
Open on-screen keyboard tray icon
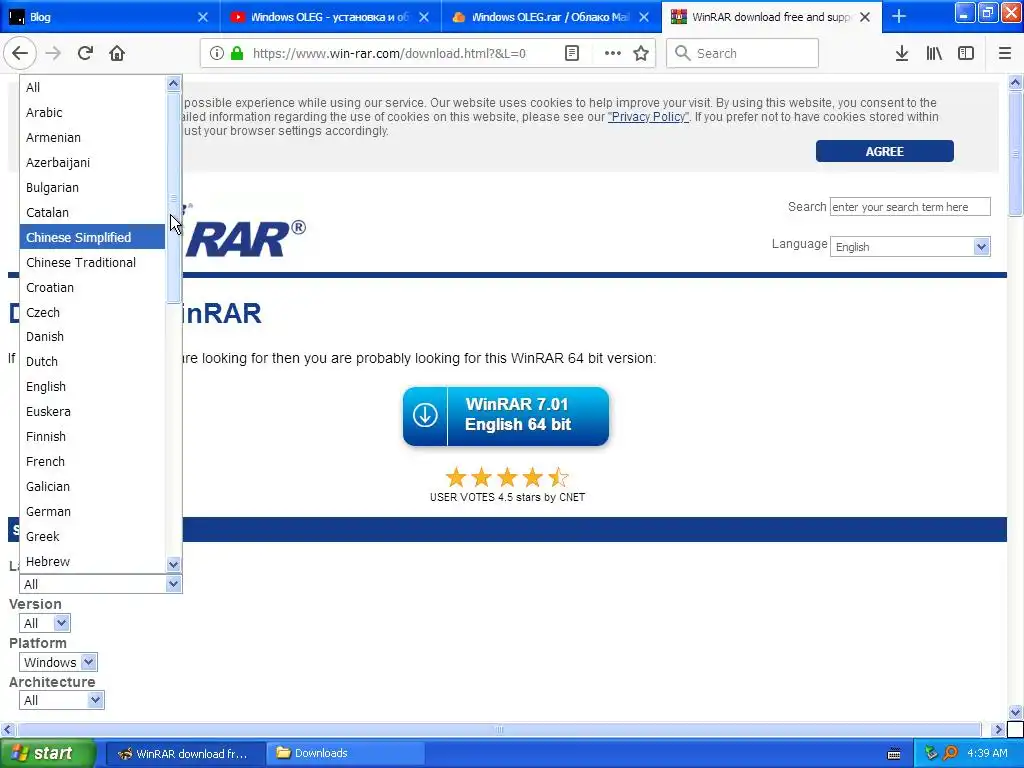tap(894, 754)
